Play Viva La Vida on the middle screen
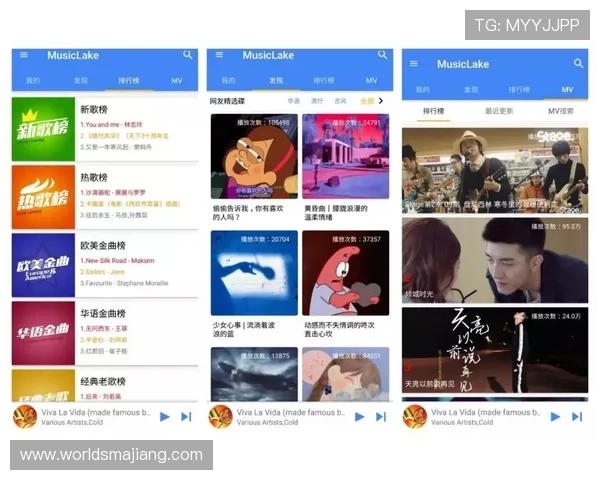 pos(359,417)
